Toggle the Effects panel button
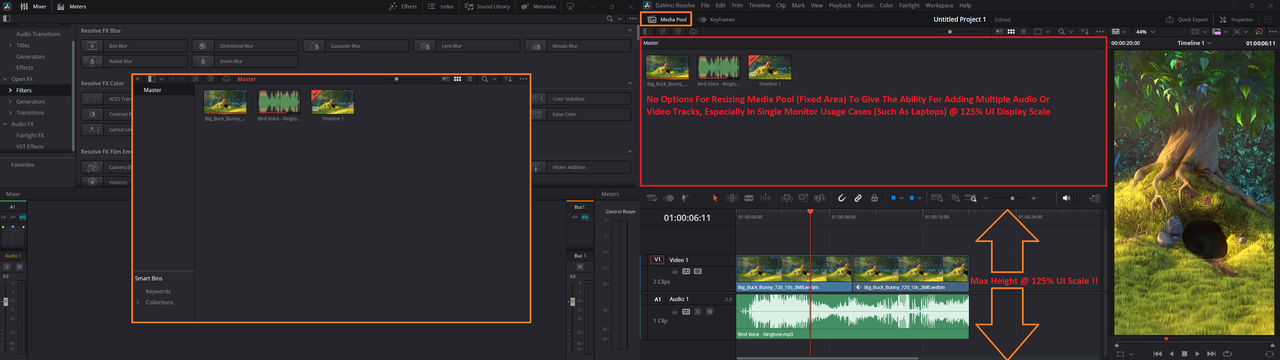The height and width of the screenshot is (360, 1280). pos(403,6)
